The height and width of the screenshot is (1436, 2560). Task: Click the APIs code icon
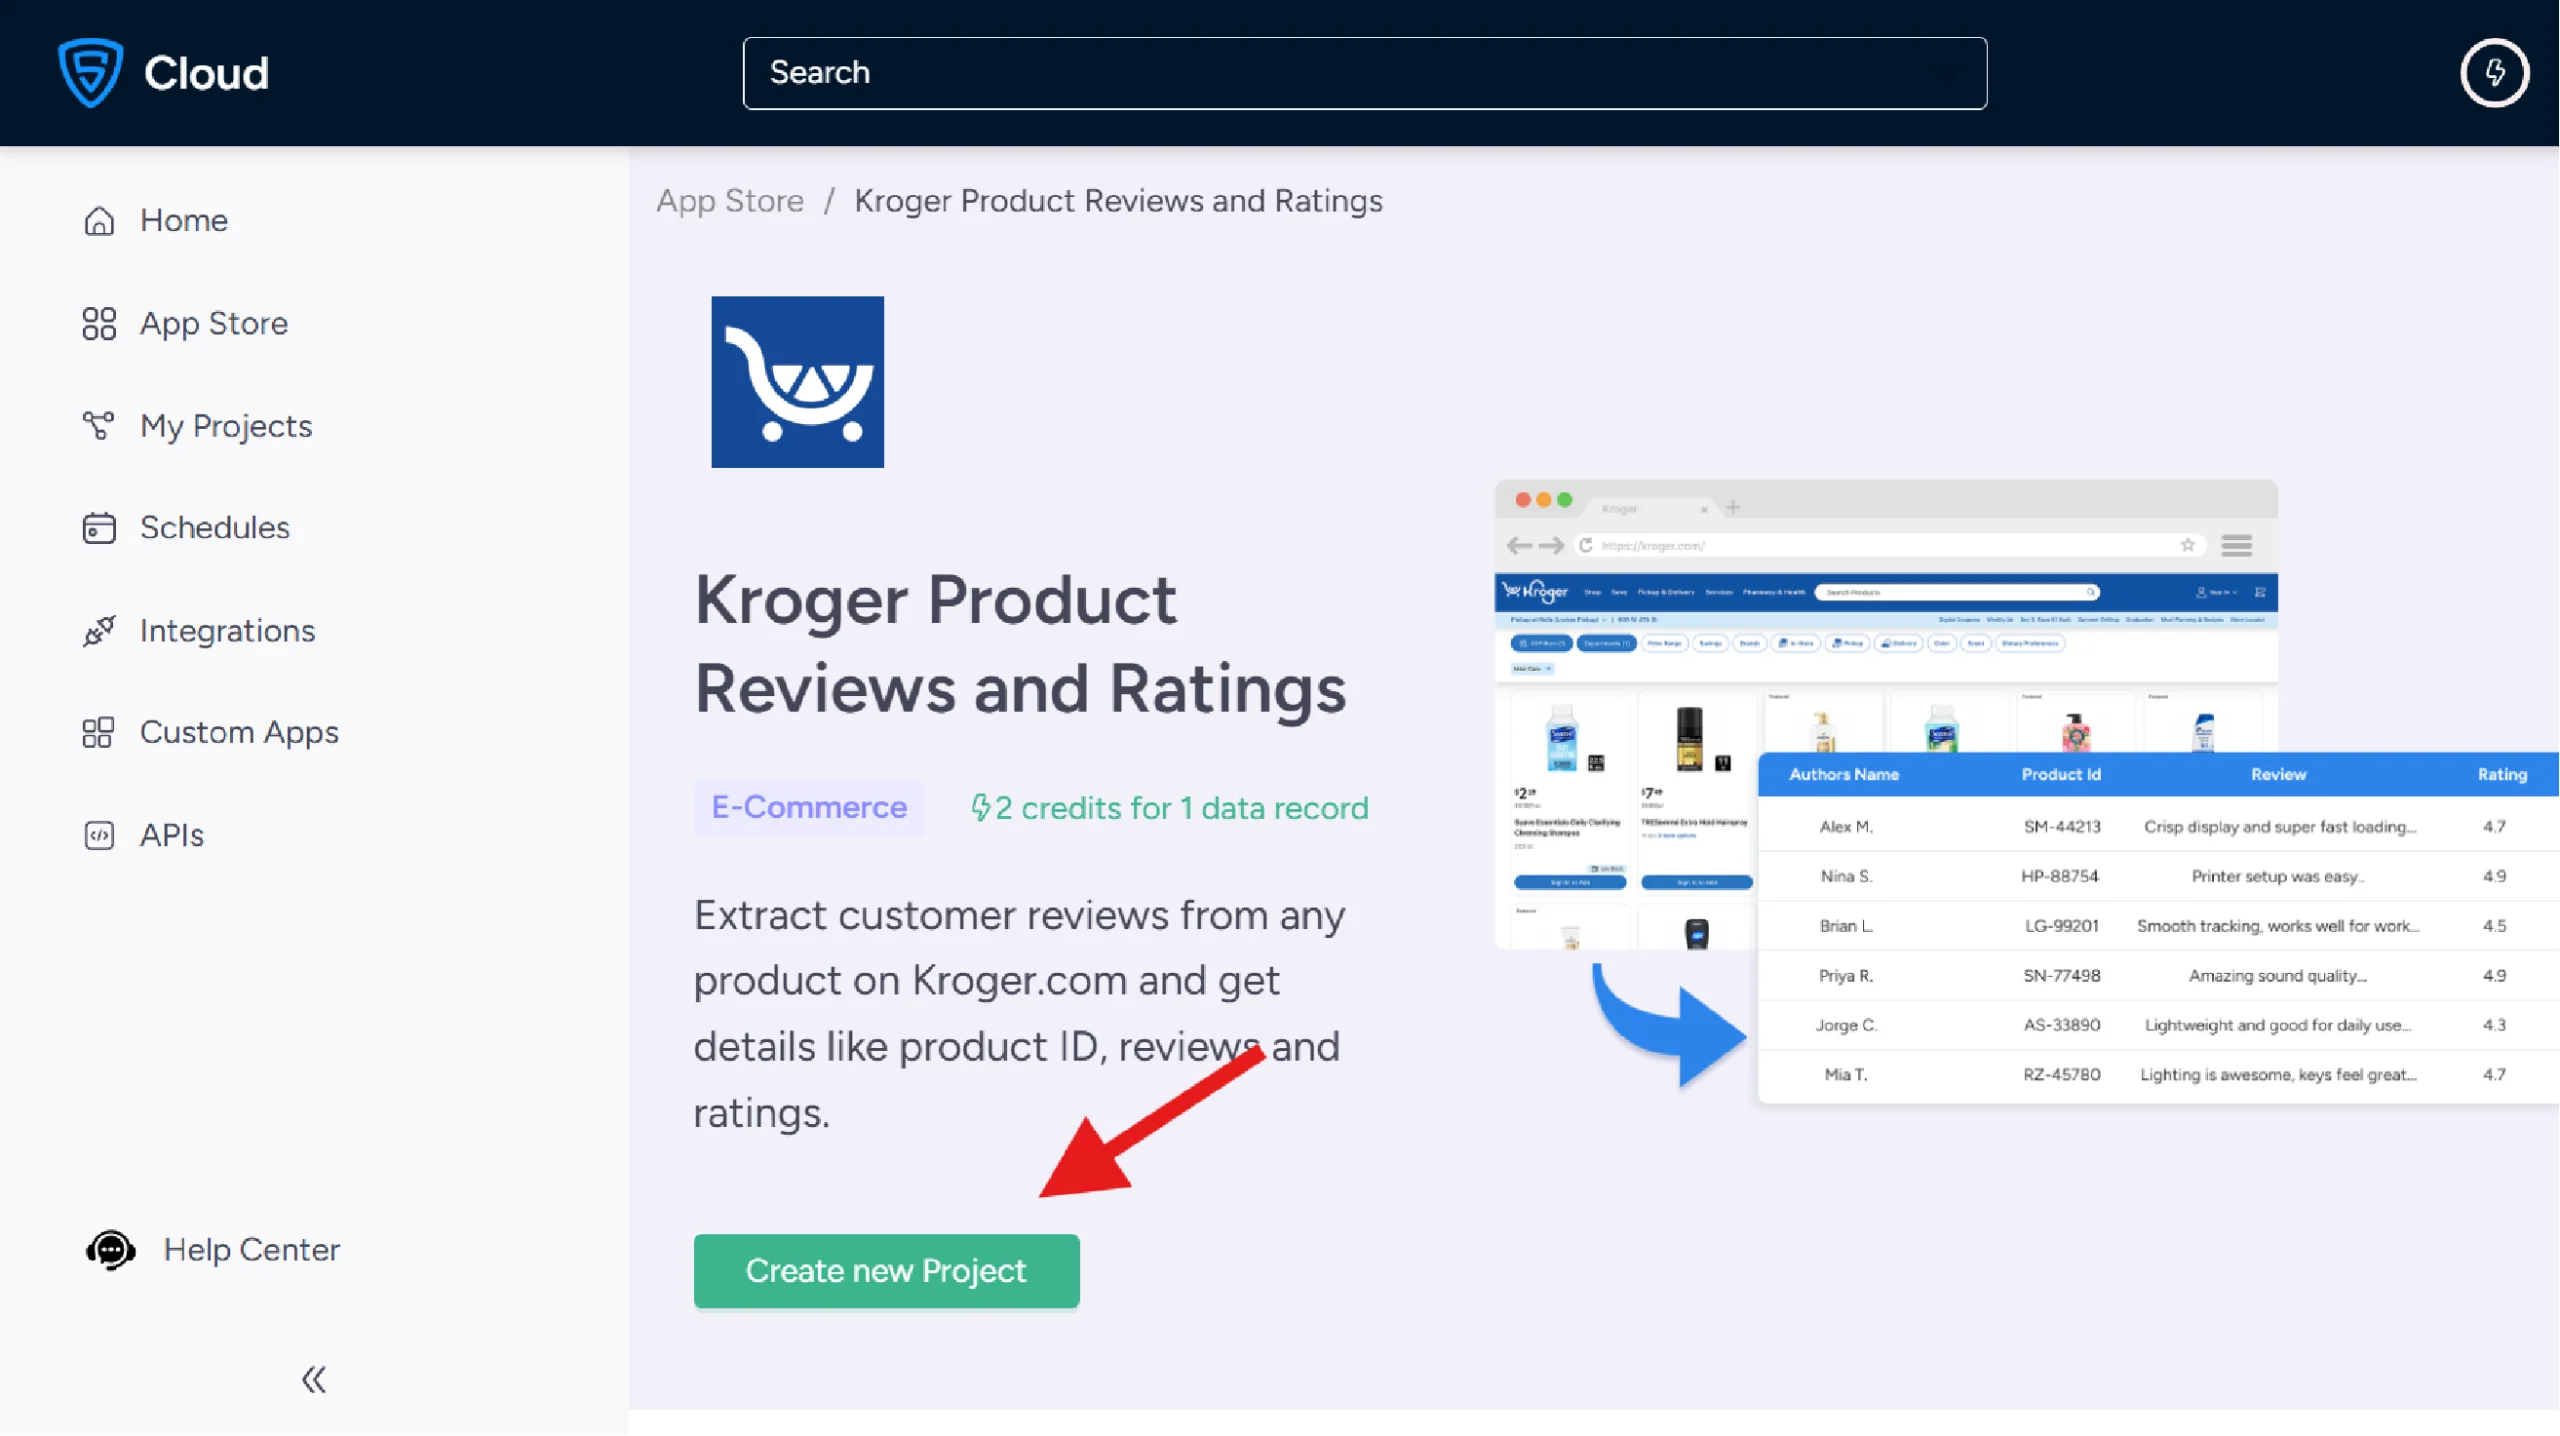(x=99, y=835)
